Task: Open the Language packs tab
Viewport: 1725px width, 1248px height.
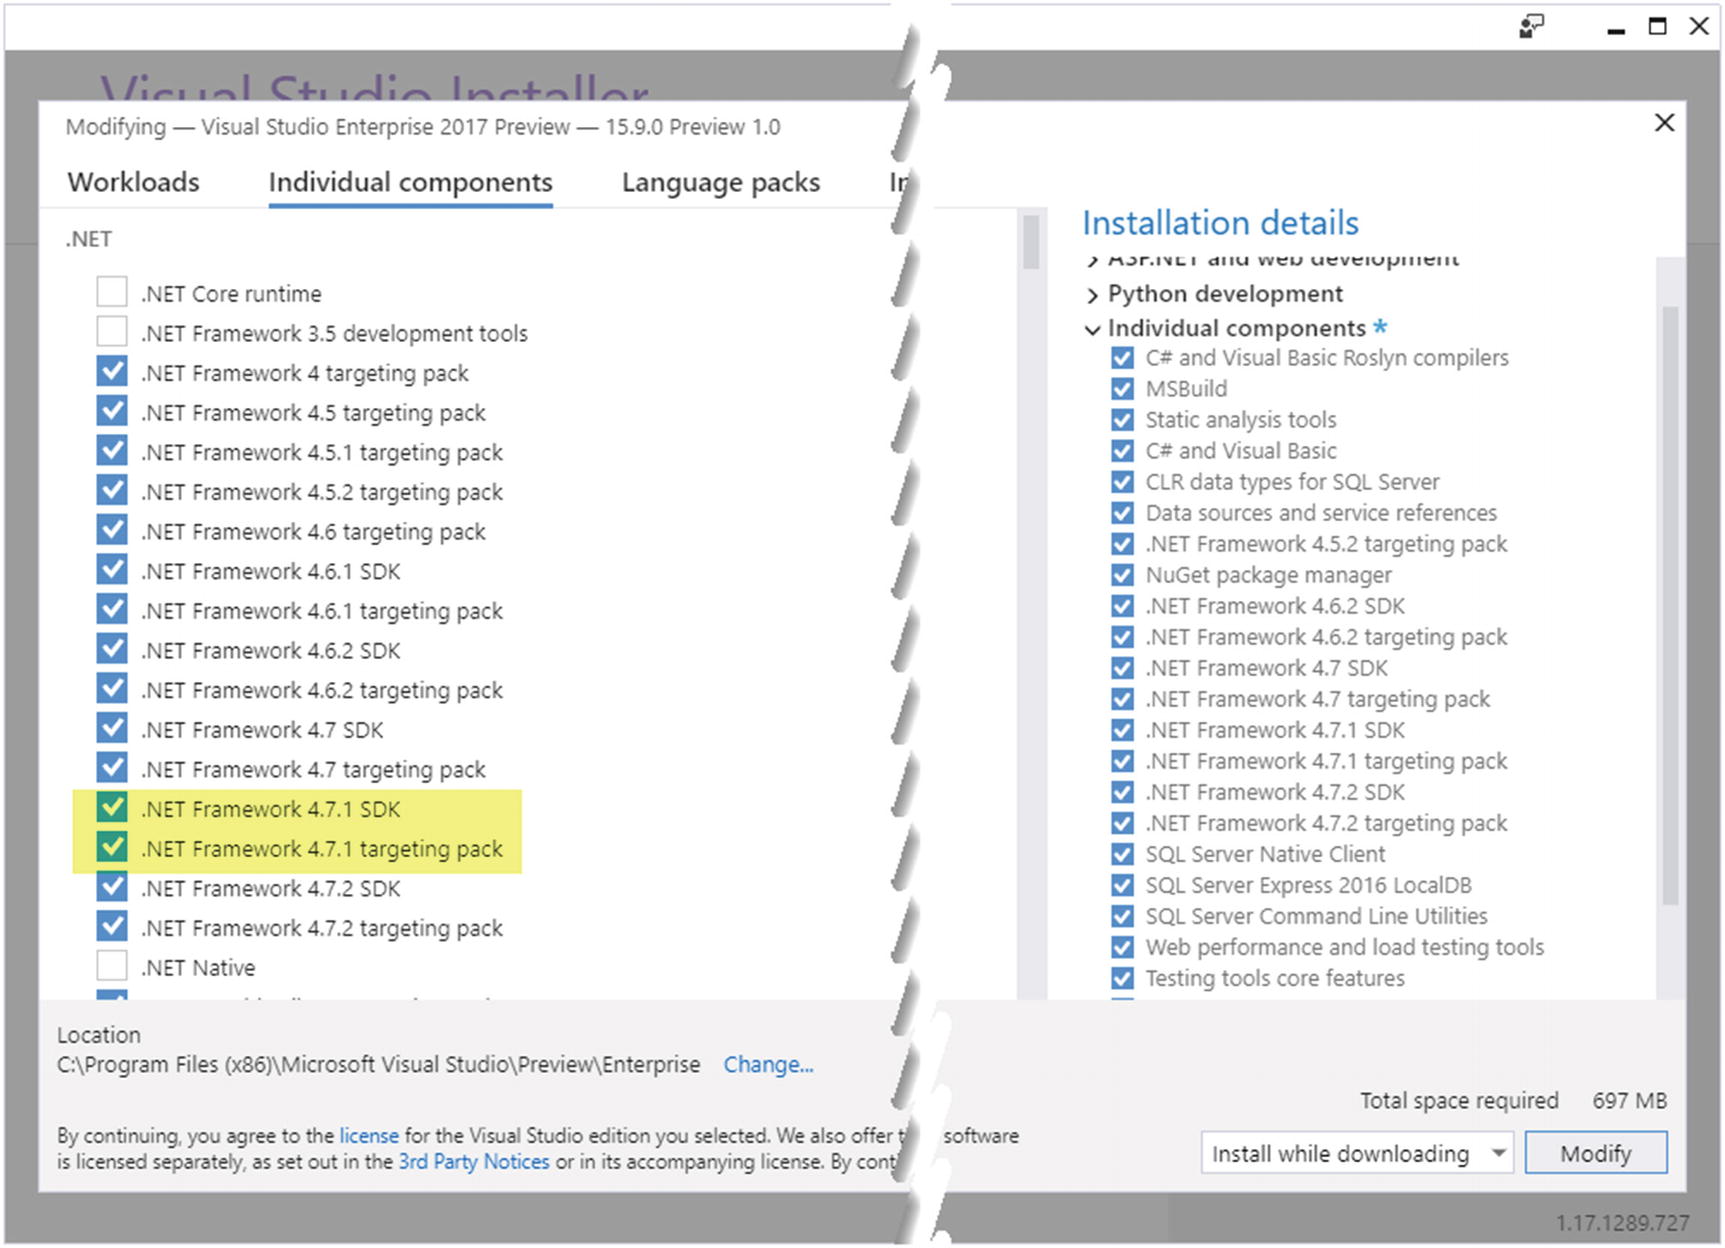Action: click(x=720, y=182)
